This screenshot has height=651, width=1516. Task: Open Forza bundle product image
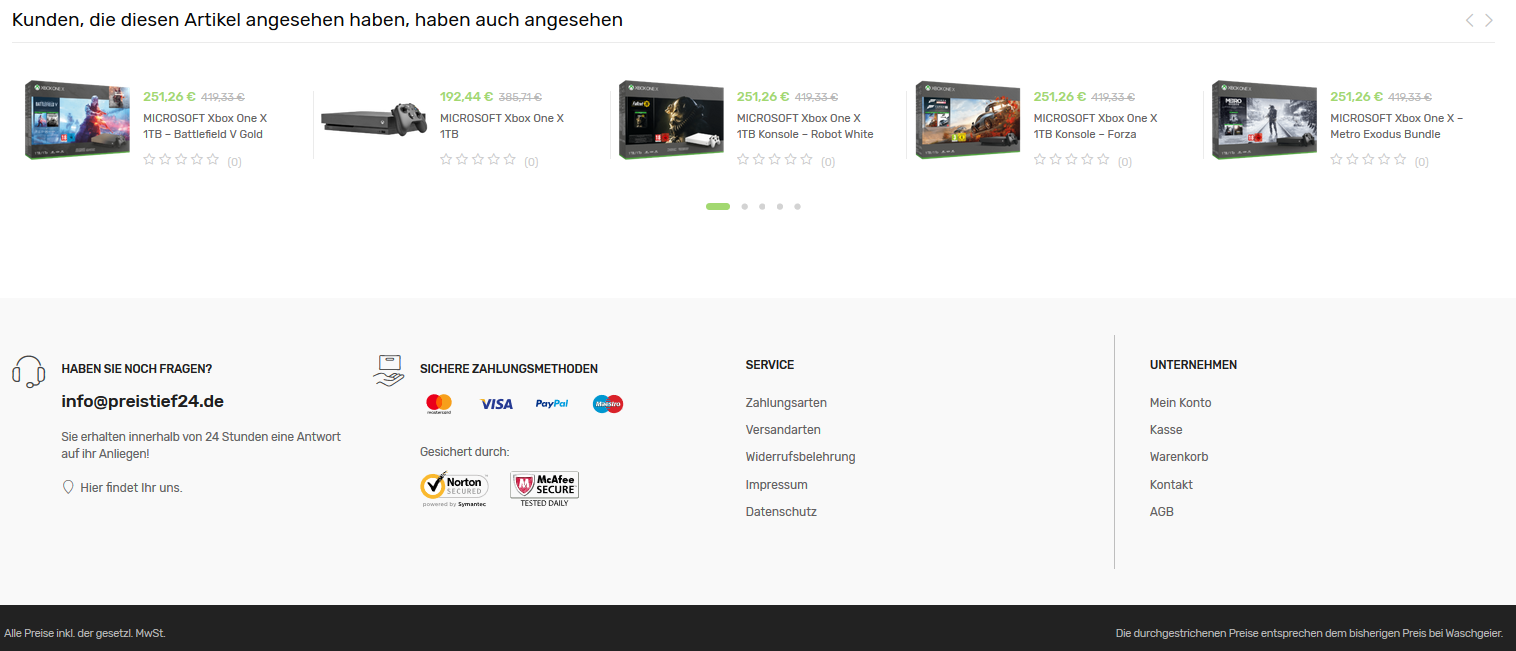point(969,120)
